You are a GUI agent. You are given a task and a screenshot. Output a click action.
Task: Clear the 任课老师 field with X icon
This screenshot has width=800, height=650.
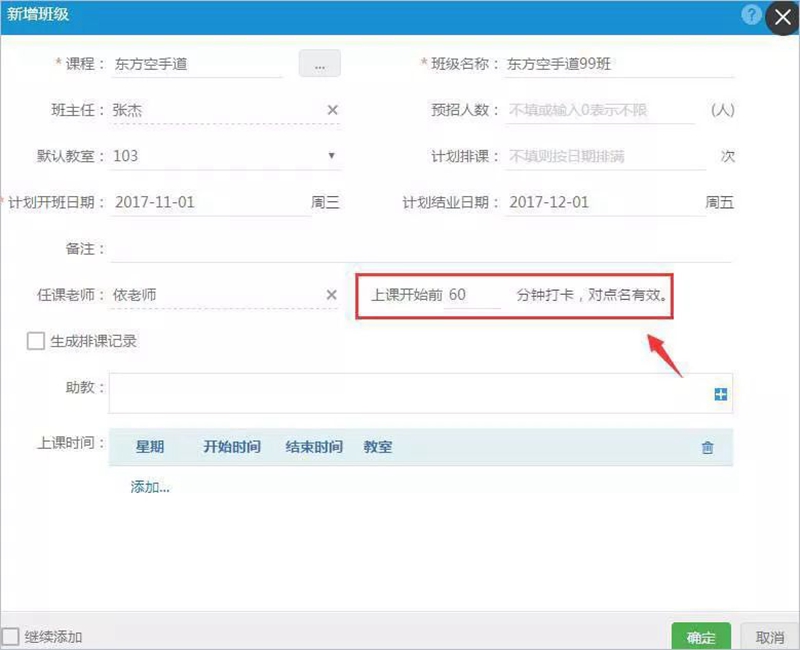pyautogui.click(x=332, y=295)
